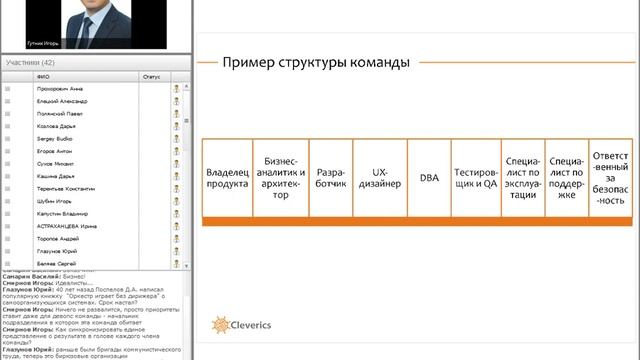Select participant name Беляев Сергей

click(56, 264)
